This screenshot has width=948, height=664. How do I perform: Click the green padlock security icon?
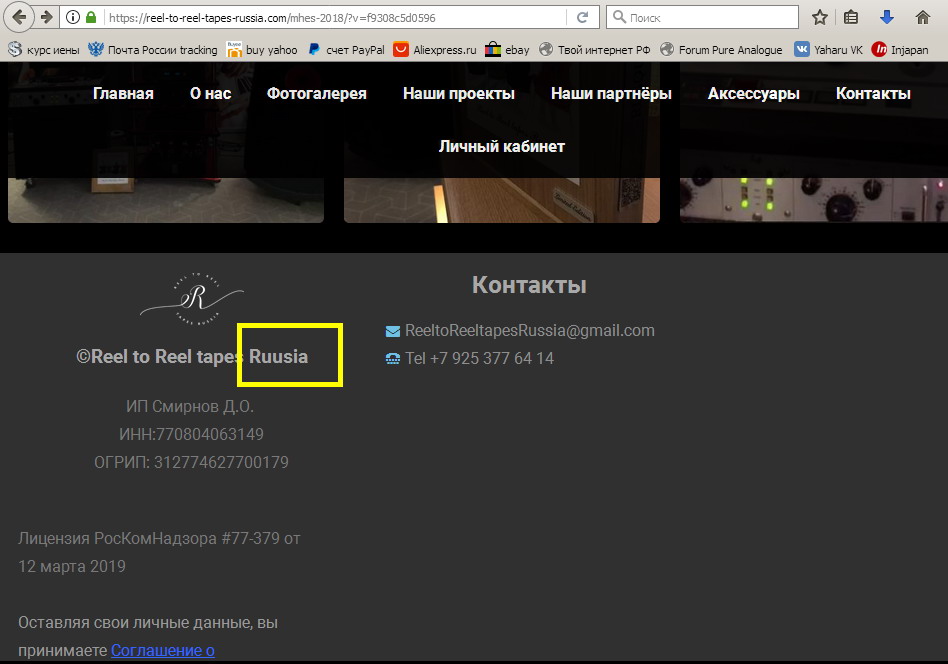(x=91, y=18)
